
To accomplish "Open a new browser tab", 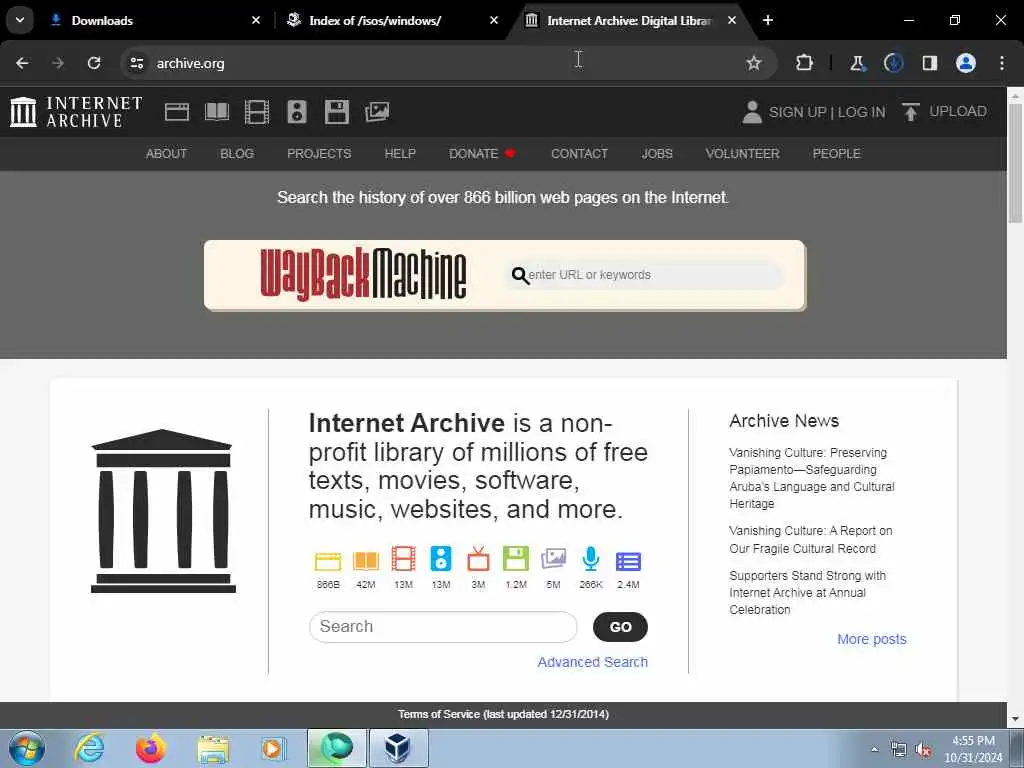I will (768, 20).
